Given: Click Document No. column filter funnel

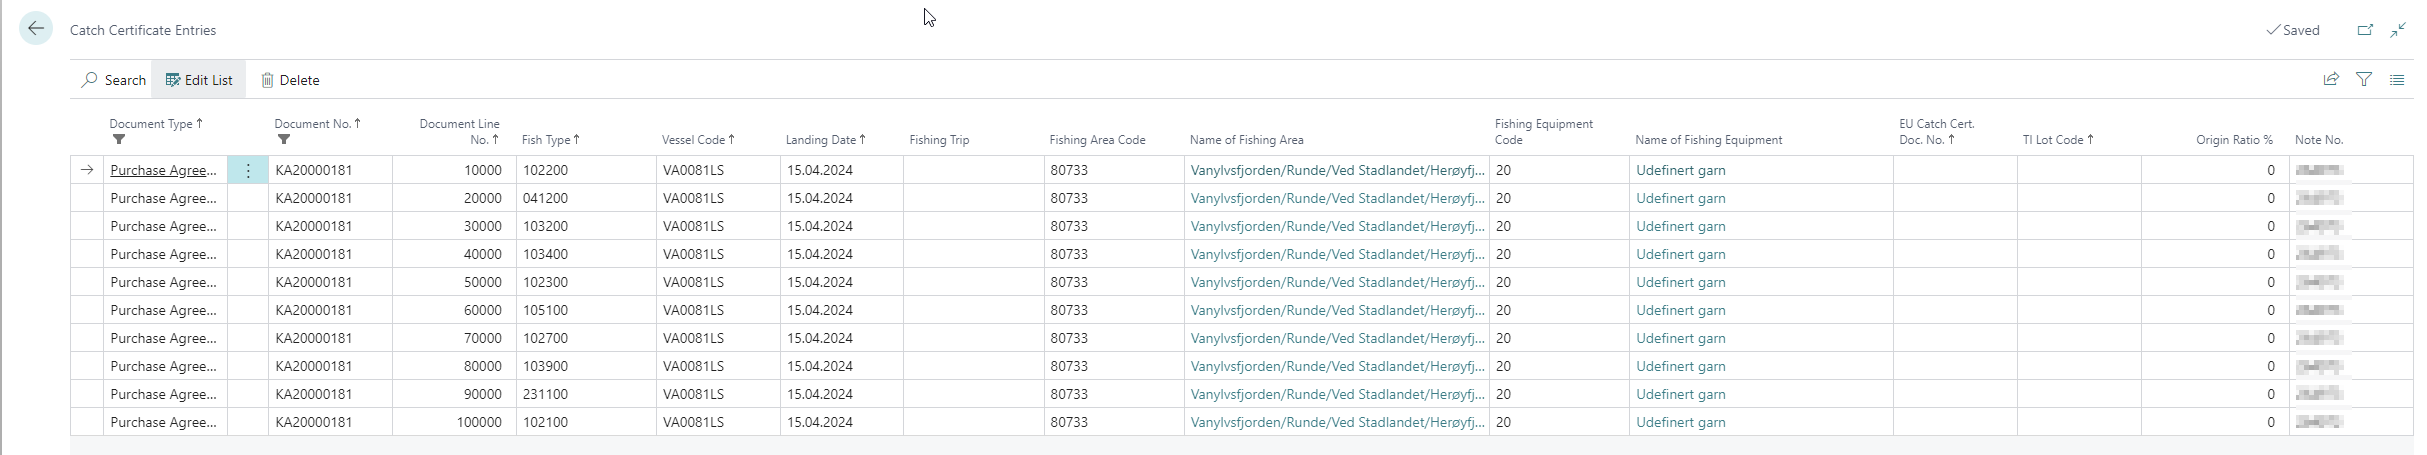Looking at the screenshot, I should tap(284, 140).
